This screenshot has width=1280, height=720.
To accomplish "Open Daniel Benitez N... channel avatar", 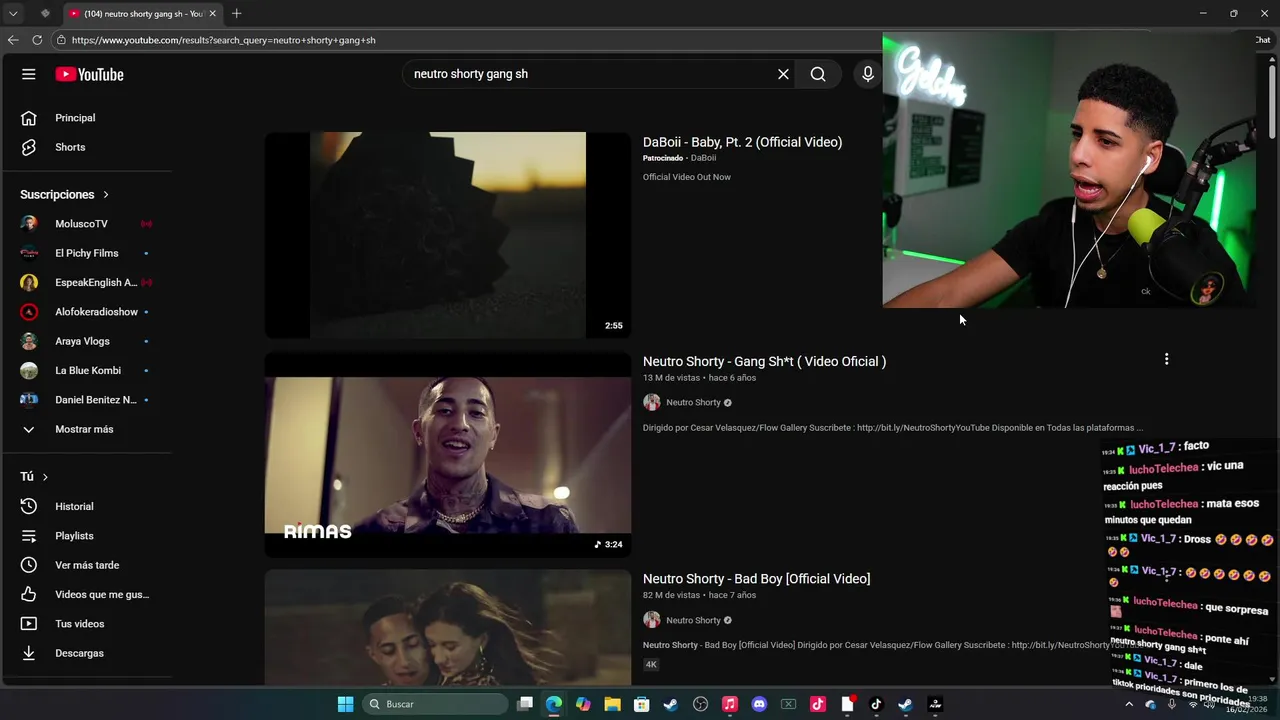I will pos(29,400).
